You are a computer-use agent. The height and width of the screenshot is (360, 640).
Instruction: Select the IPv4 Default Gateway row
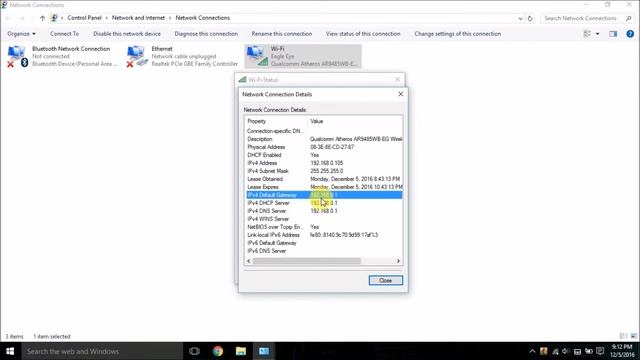point(324,195)
